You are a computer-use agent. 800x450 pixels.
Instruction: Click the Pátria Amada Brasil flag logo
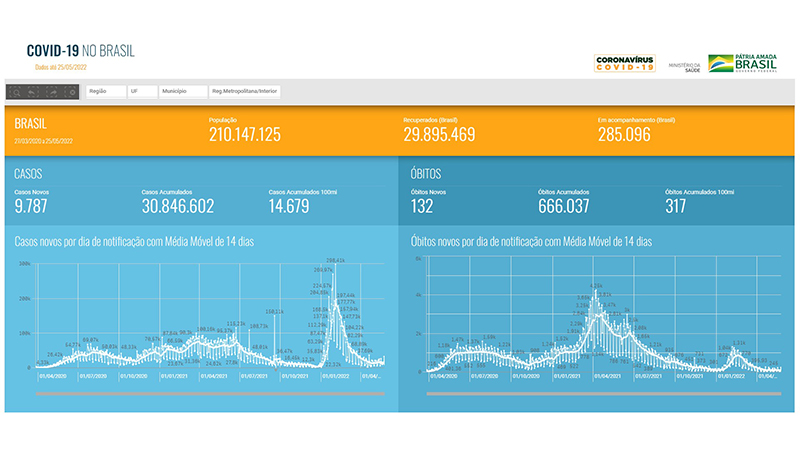[742, 63]
